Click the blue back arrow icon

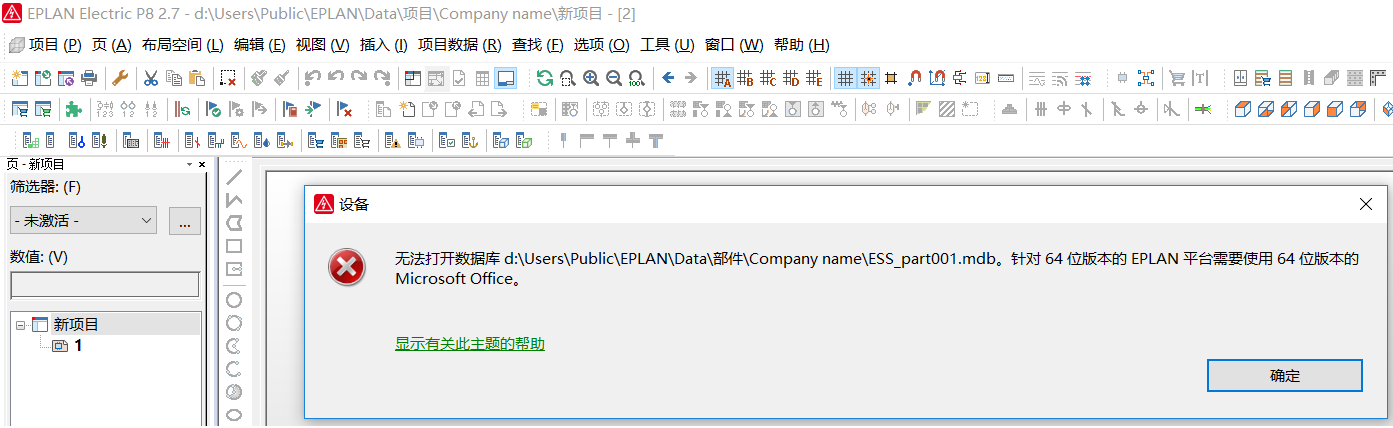[668, 78]
